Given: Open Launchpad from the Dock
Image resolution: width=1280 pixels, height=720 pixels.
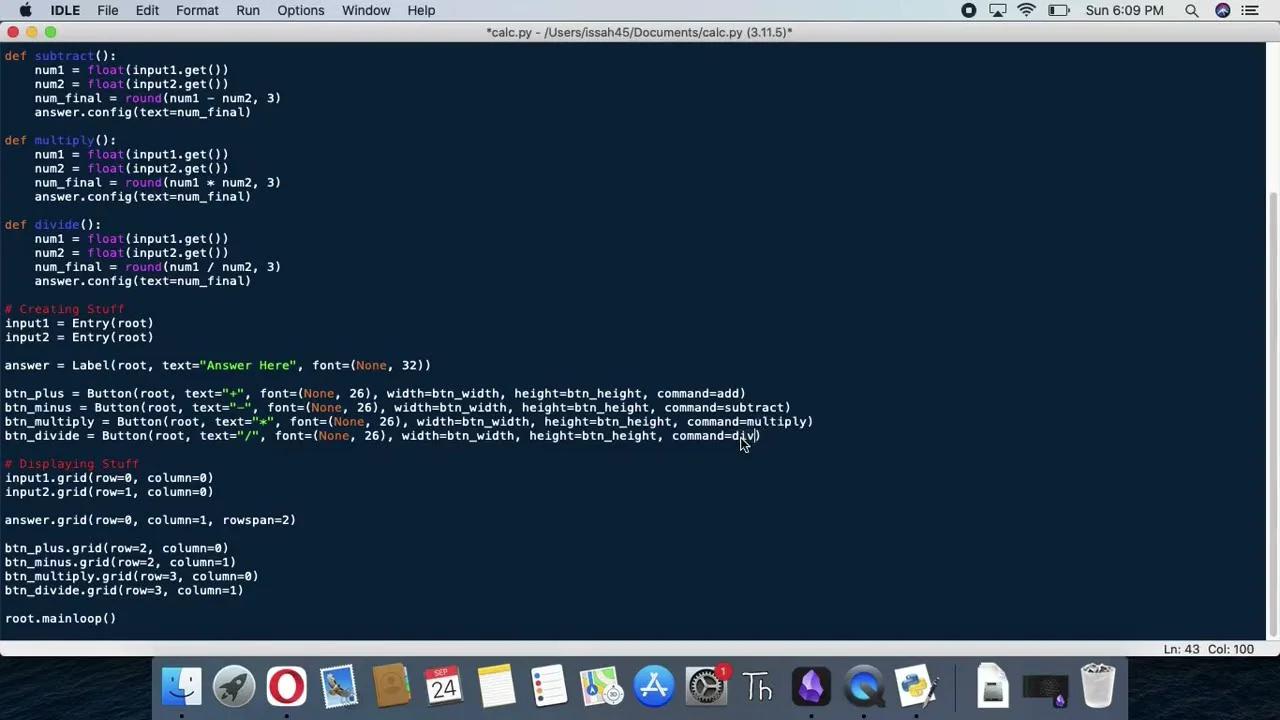Looking at the screenshot, I should tap(233, 686).
